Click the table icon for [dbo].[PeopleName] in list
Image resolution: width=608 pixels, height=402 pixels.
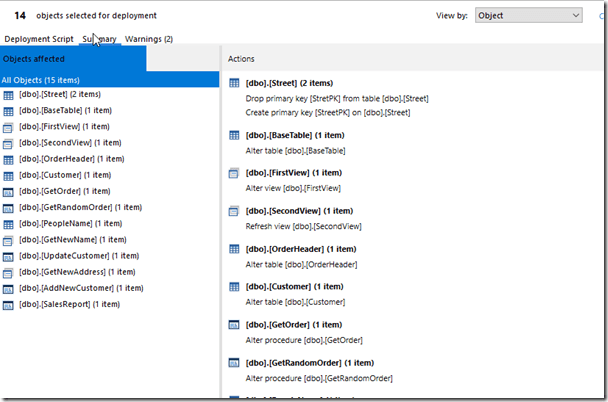9,224
